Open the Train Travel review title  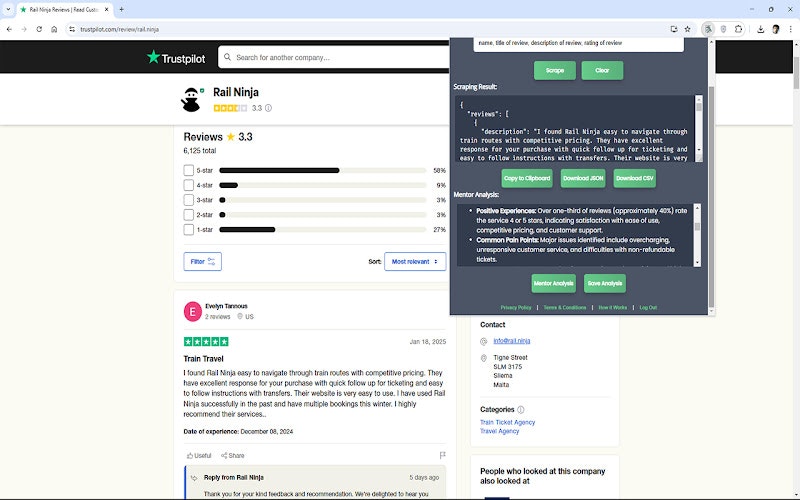tap(203, 359)
